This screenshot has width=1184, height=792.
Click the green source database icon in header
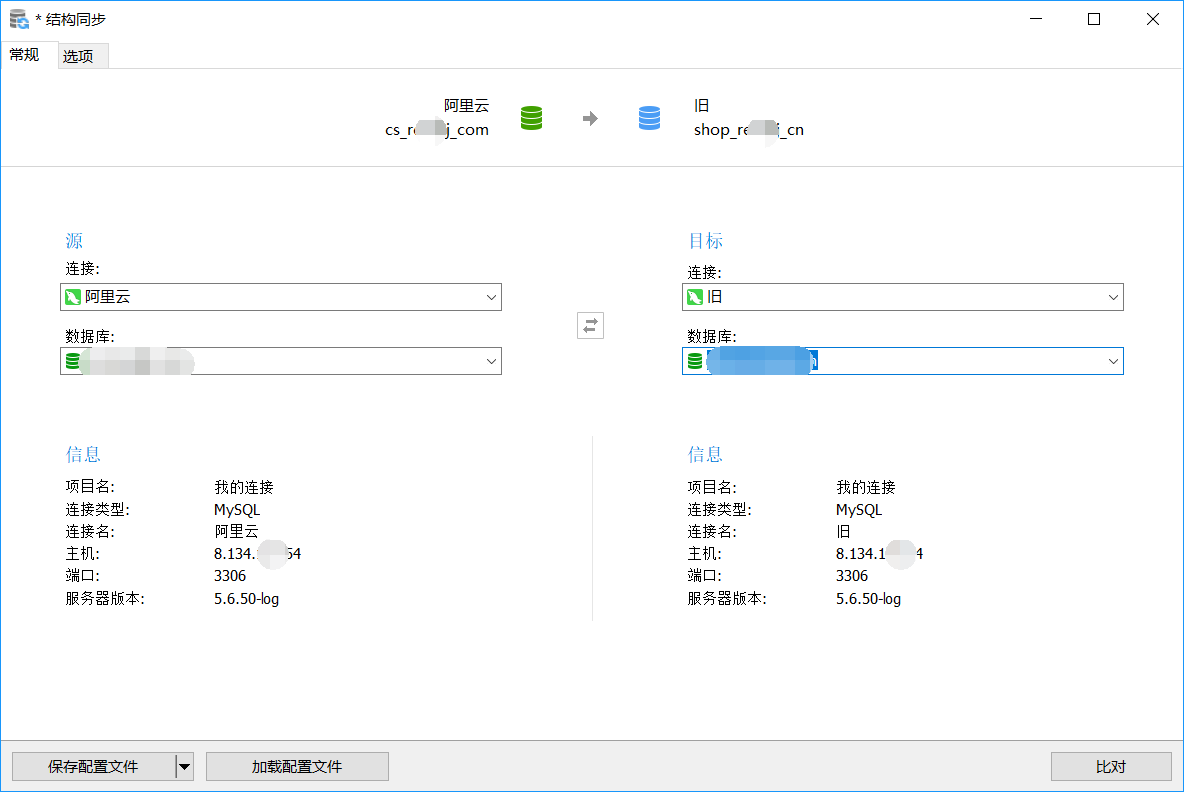[532, 118]
